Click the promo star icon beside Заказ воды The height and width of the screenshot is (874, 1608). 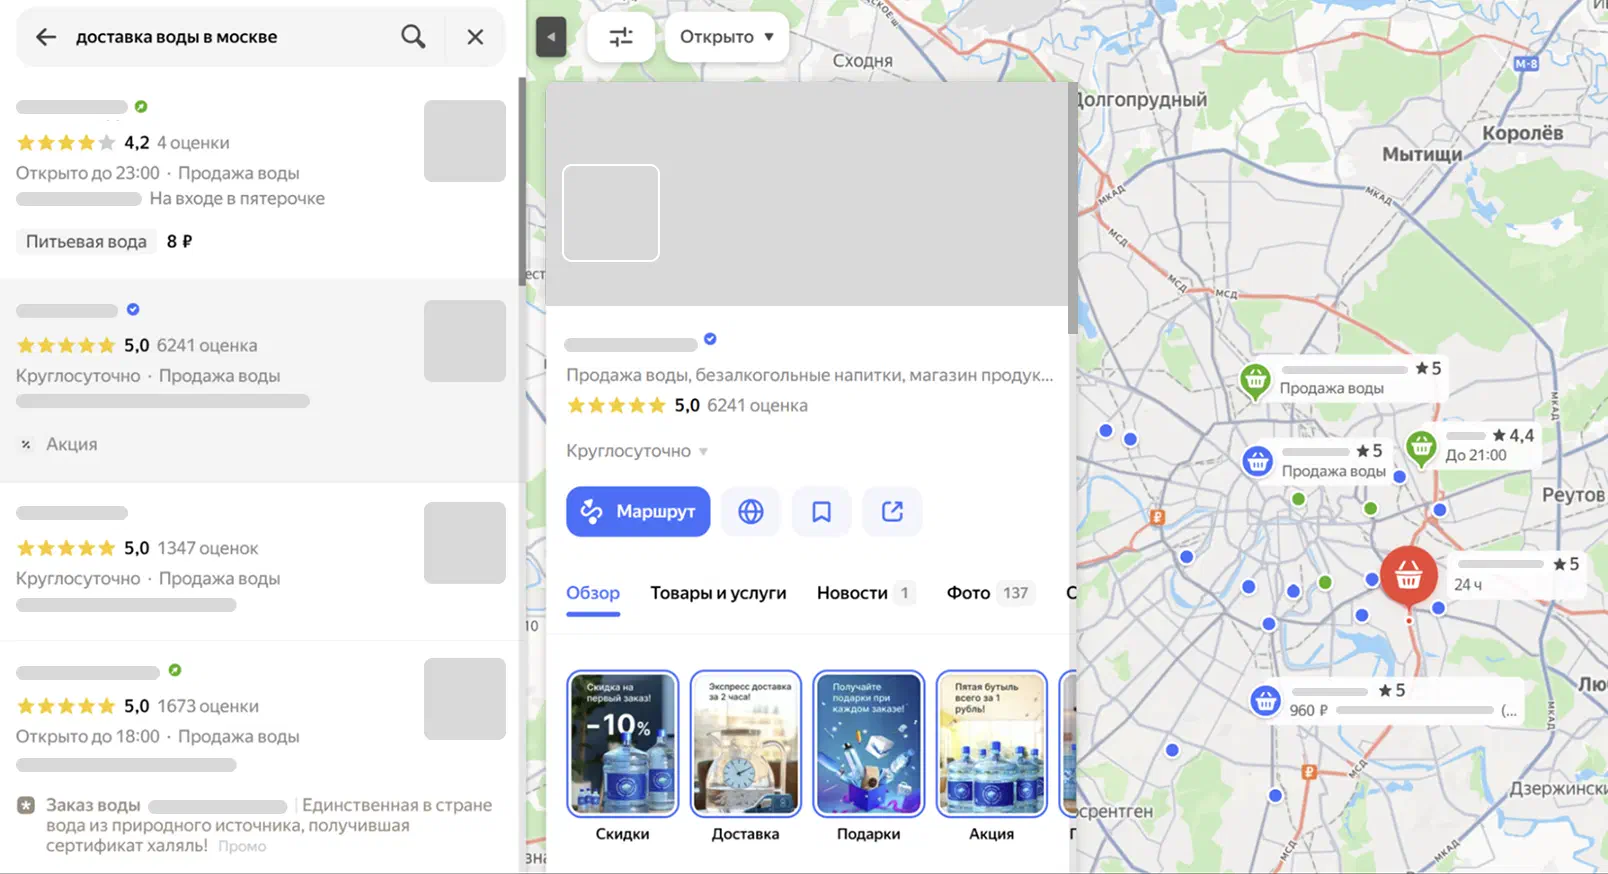(26, 805)
